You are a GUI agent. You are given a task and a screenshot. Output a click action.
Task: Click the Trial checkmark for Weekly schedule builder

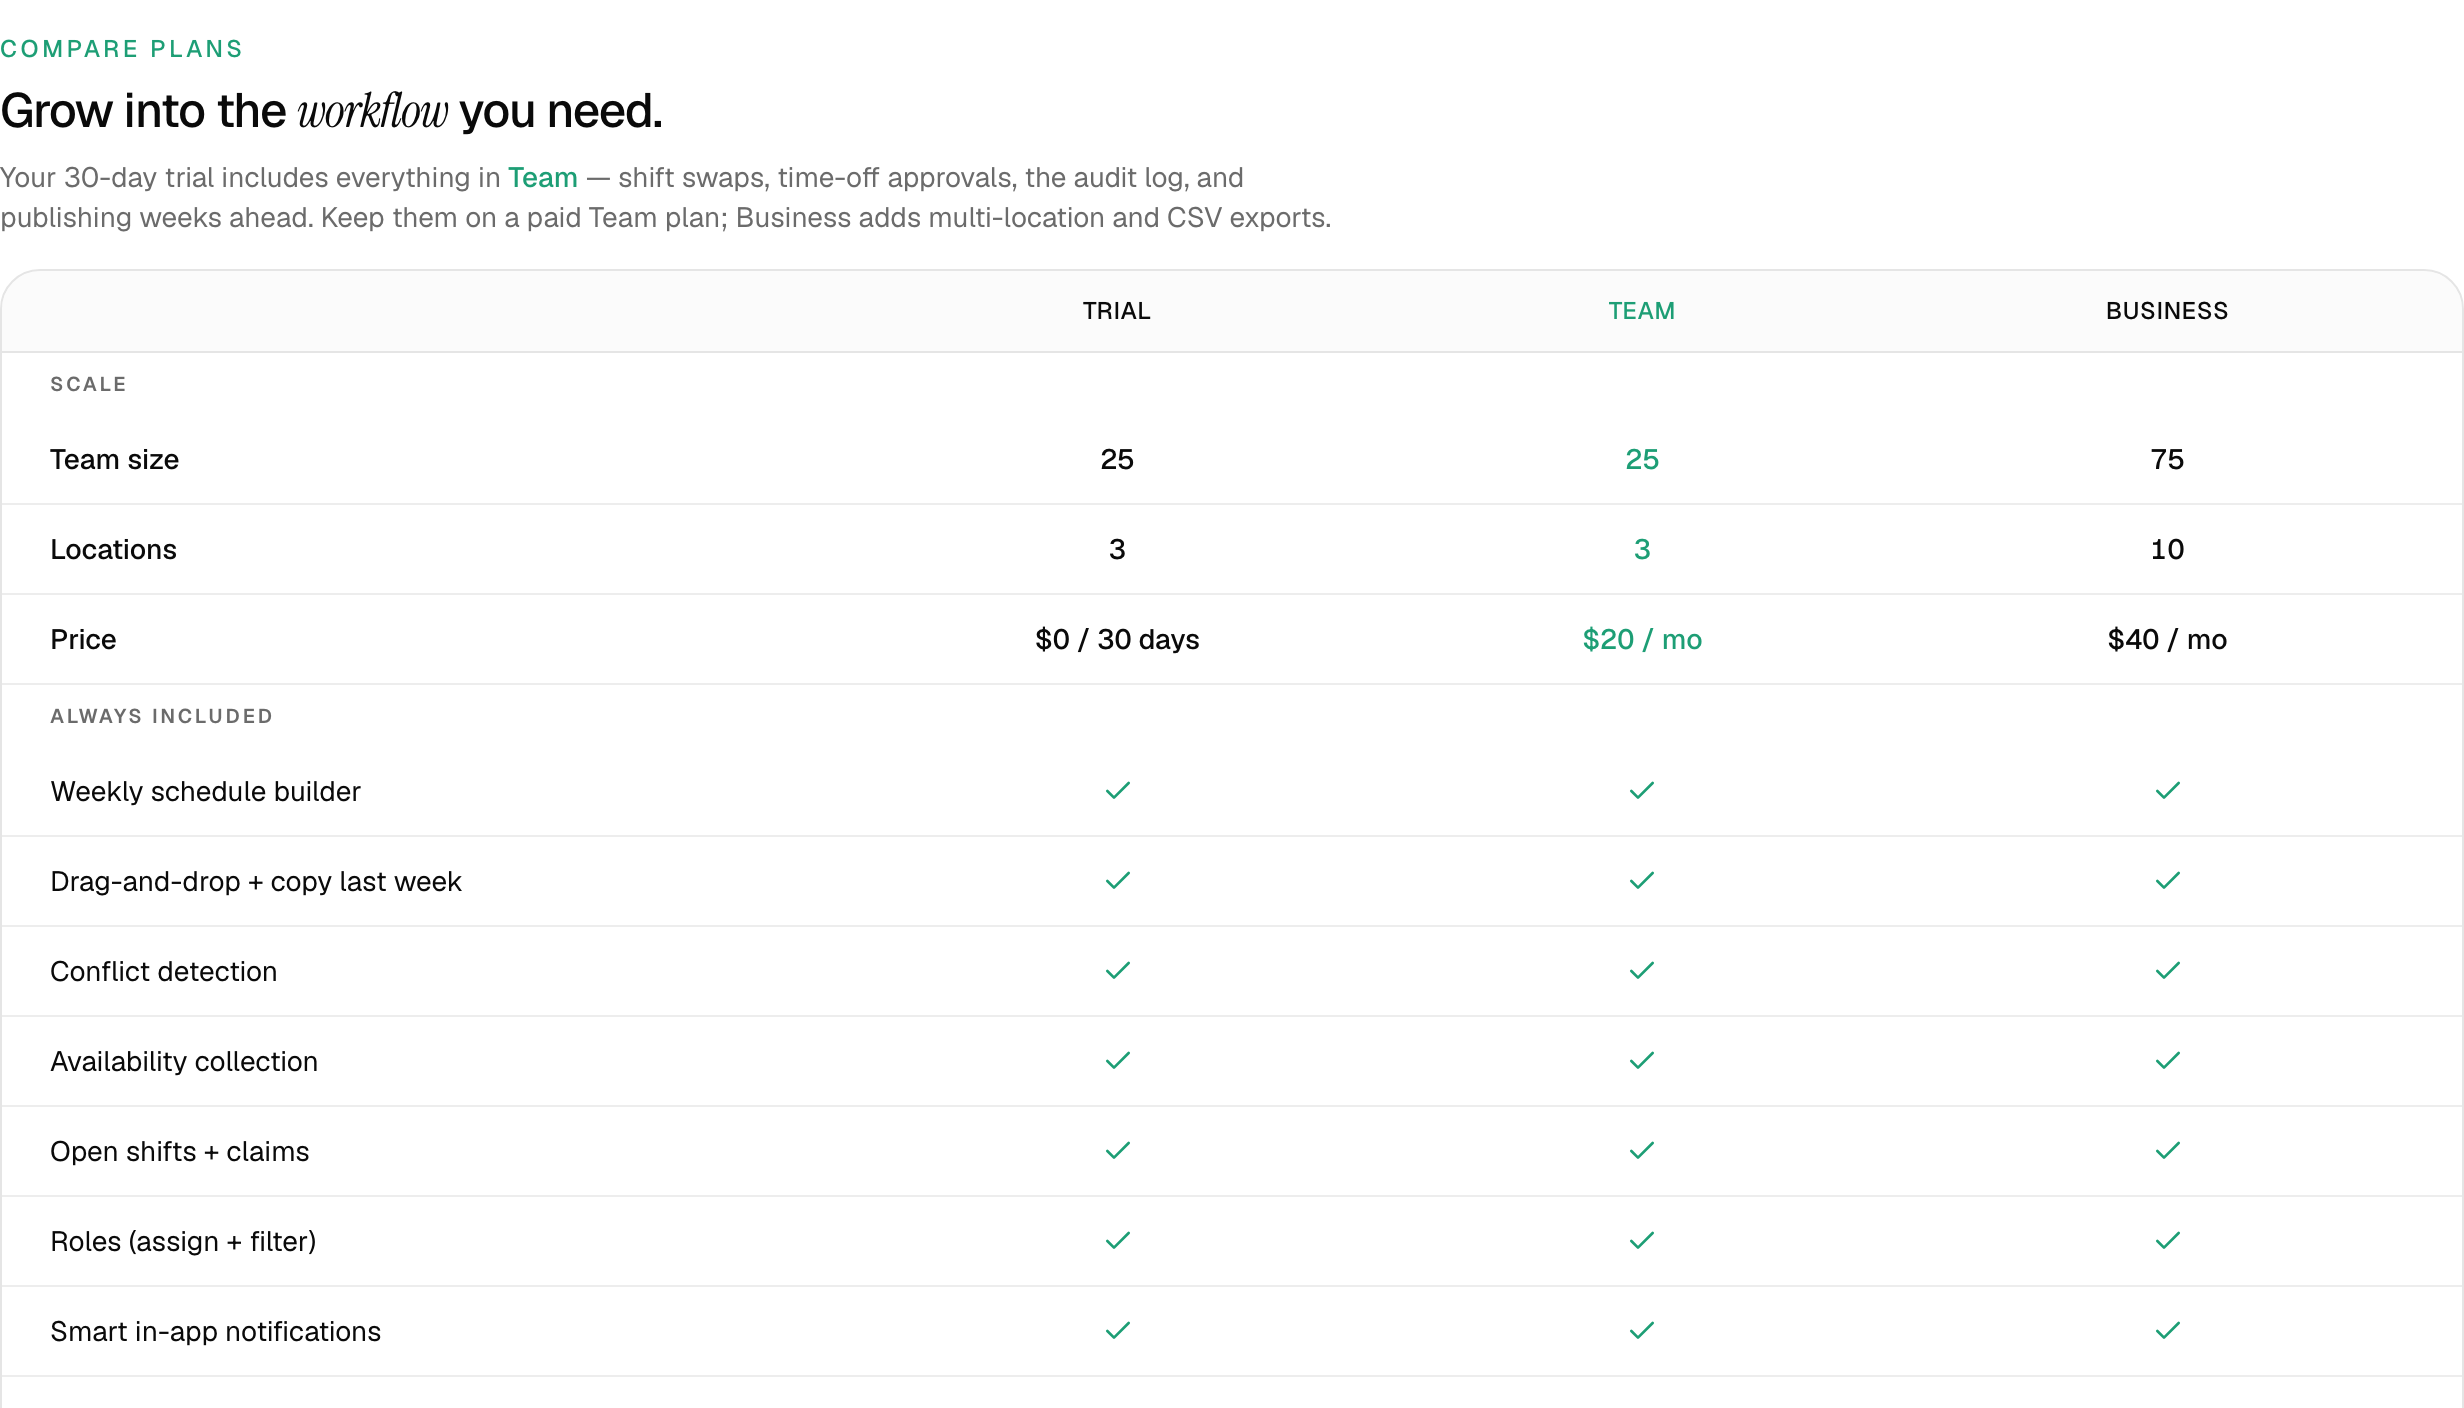click(x=1117, y=791)
